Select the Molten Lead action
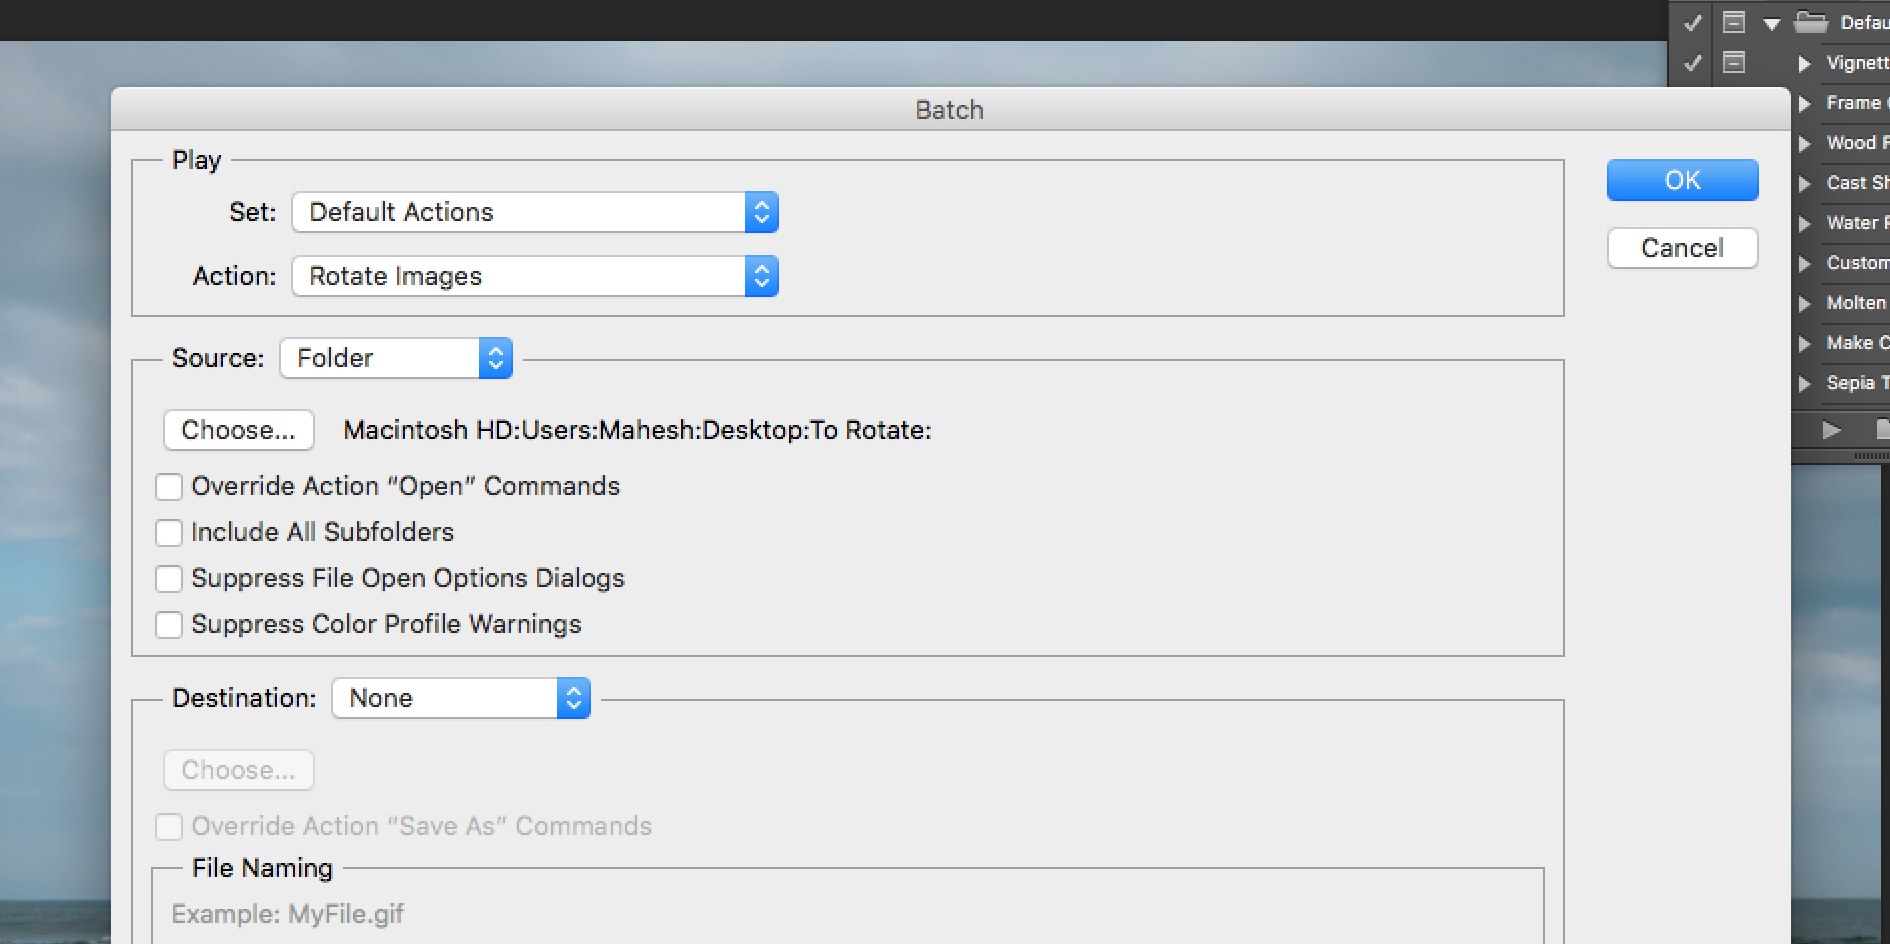 pos(1855,303)
